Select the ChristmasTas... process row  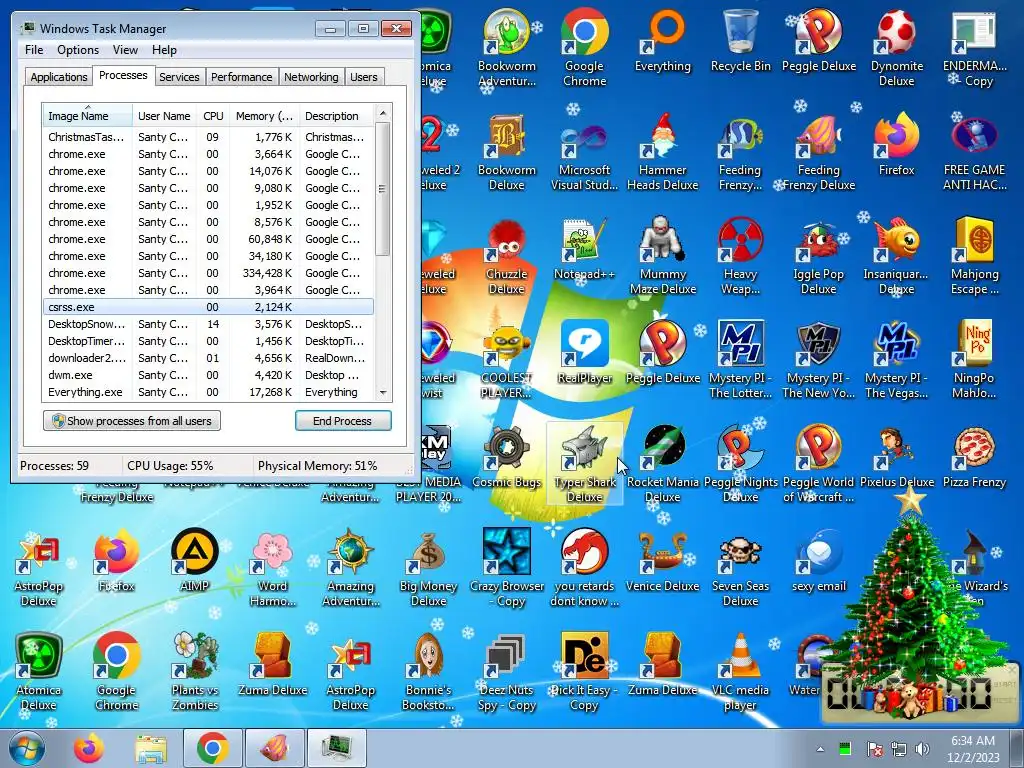pos(208,137)
